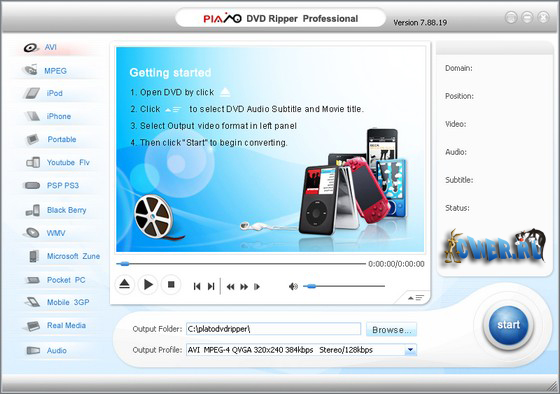Choose the iPhone device icon
The image size is (560, 394).
32,116
